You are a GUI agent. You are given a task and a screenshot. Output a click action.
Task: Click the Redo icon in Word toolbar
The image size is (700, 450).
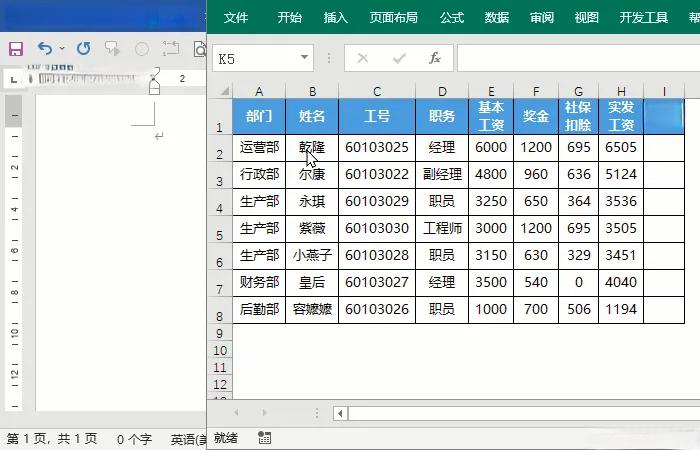pos(83,48)
